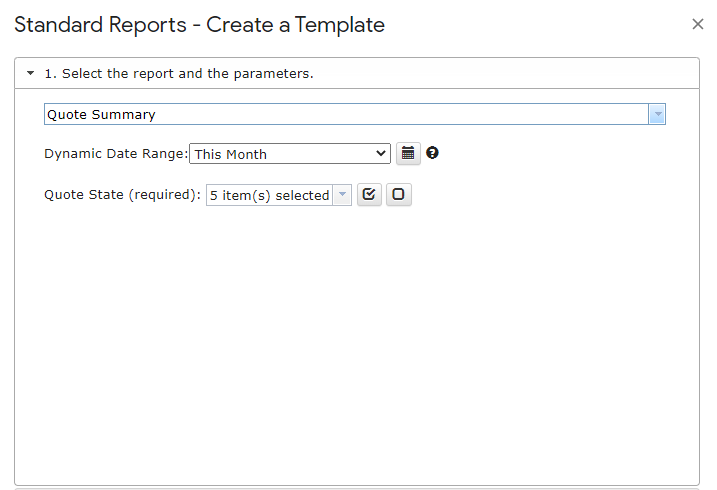Click the 'Quote State (required):' label
Viewport: 717px width, 490px height.
tap(123, 196)
